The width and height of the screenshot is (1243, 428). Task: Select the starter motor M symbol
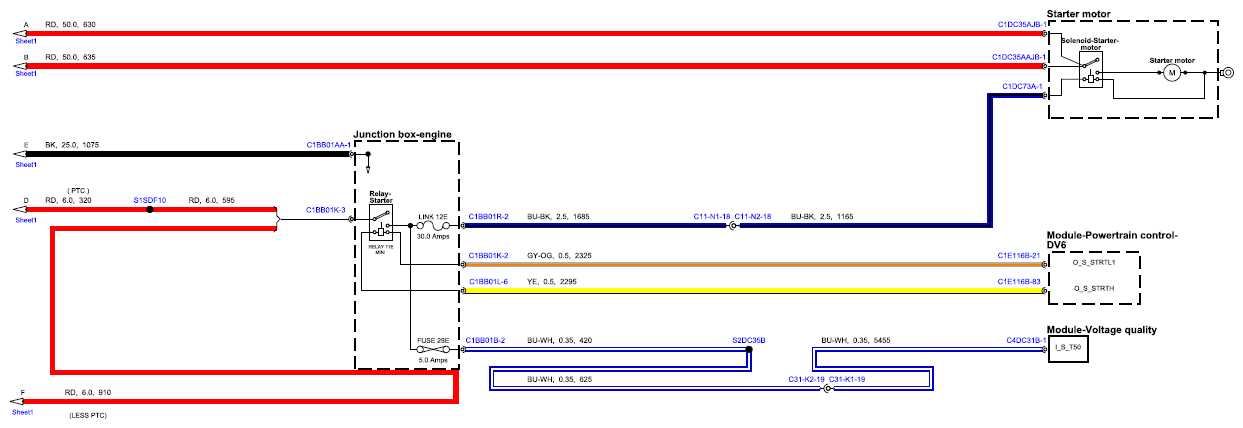[x=1173, y=73]
